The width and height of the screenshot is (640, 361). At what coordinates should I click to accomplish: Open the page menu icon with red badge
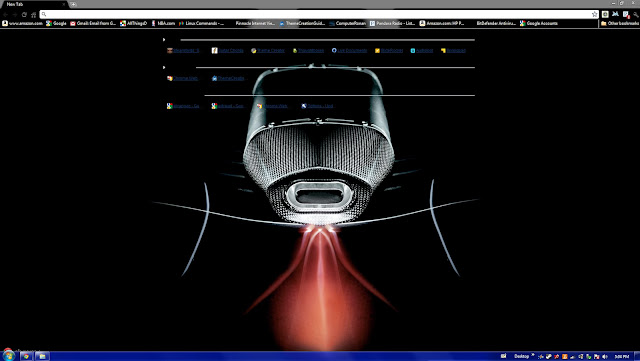(x=626, y=14)
